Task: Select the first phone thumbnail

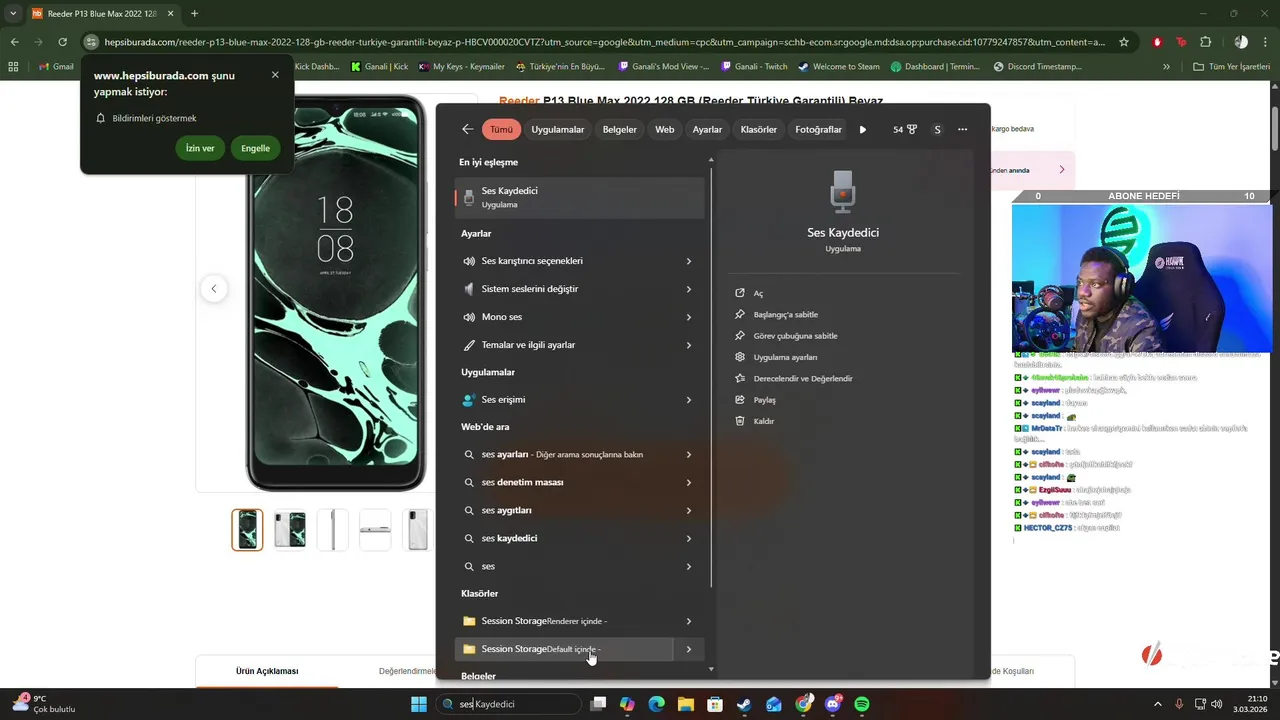Action: [x=247, y=530]
